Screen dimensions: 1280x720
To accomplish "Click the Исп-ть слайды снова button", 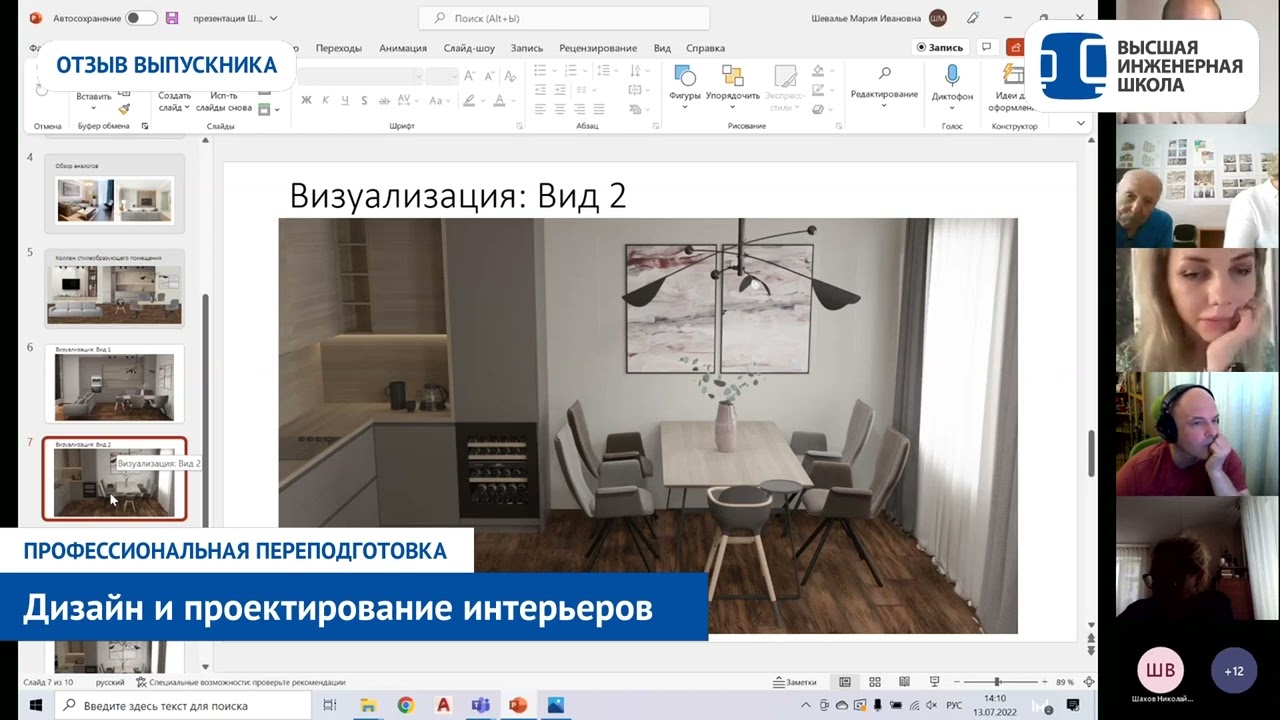I will pos(224,102).
